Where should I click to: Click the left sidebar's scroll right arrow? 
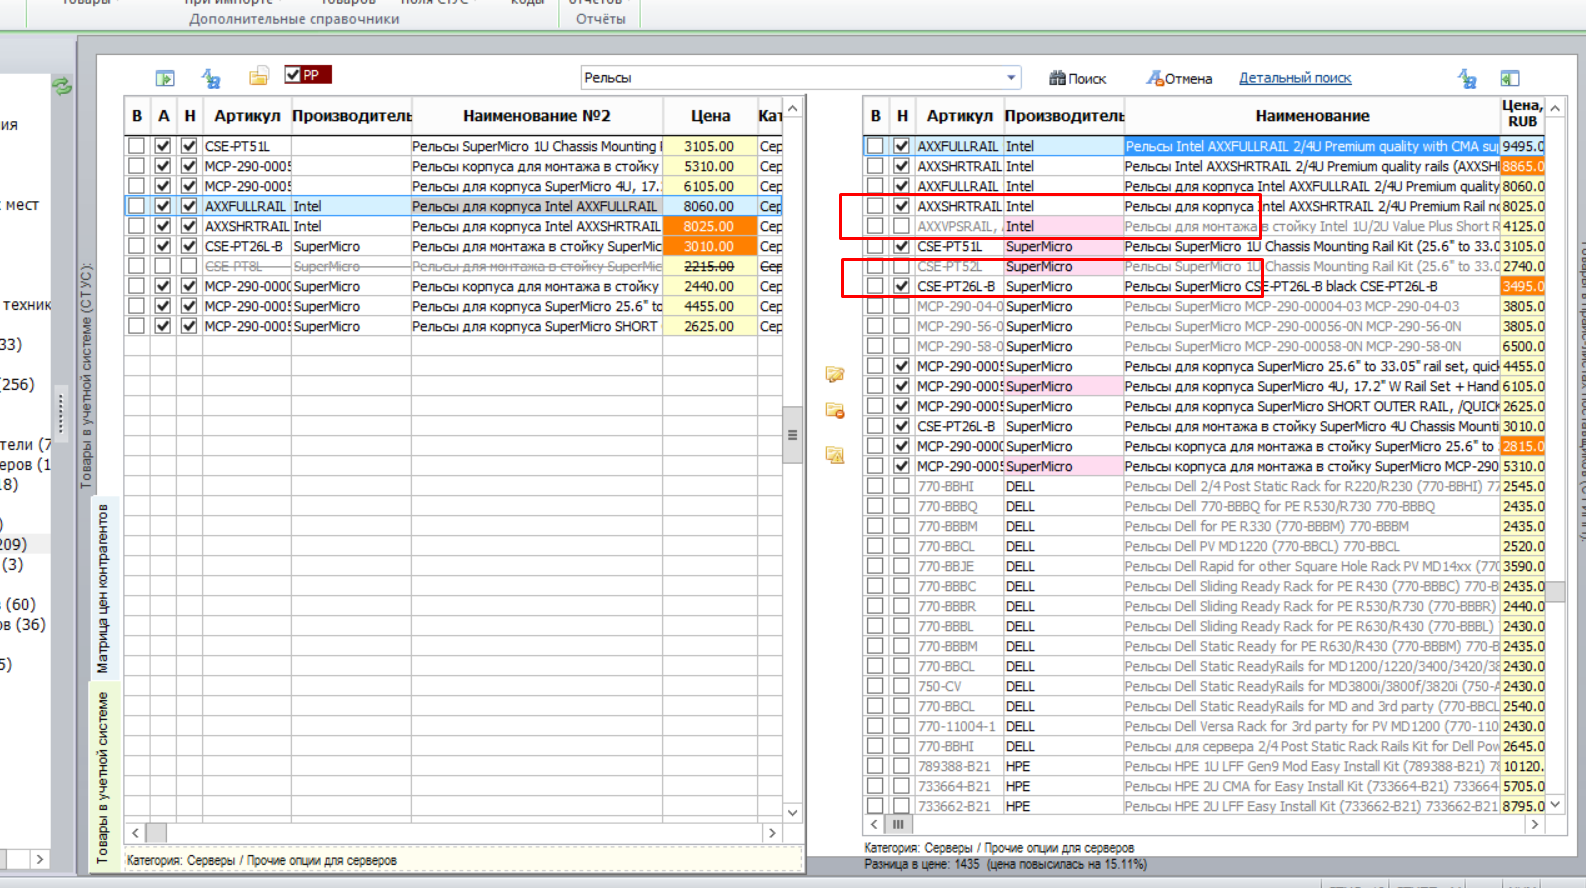coord(39,859)
